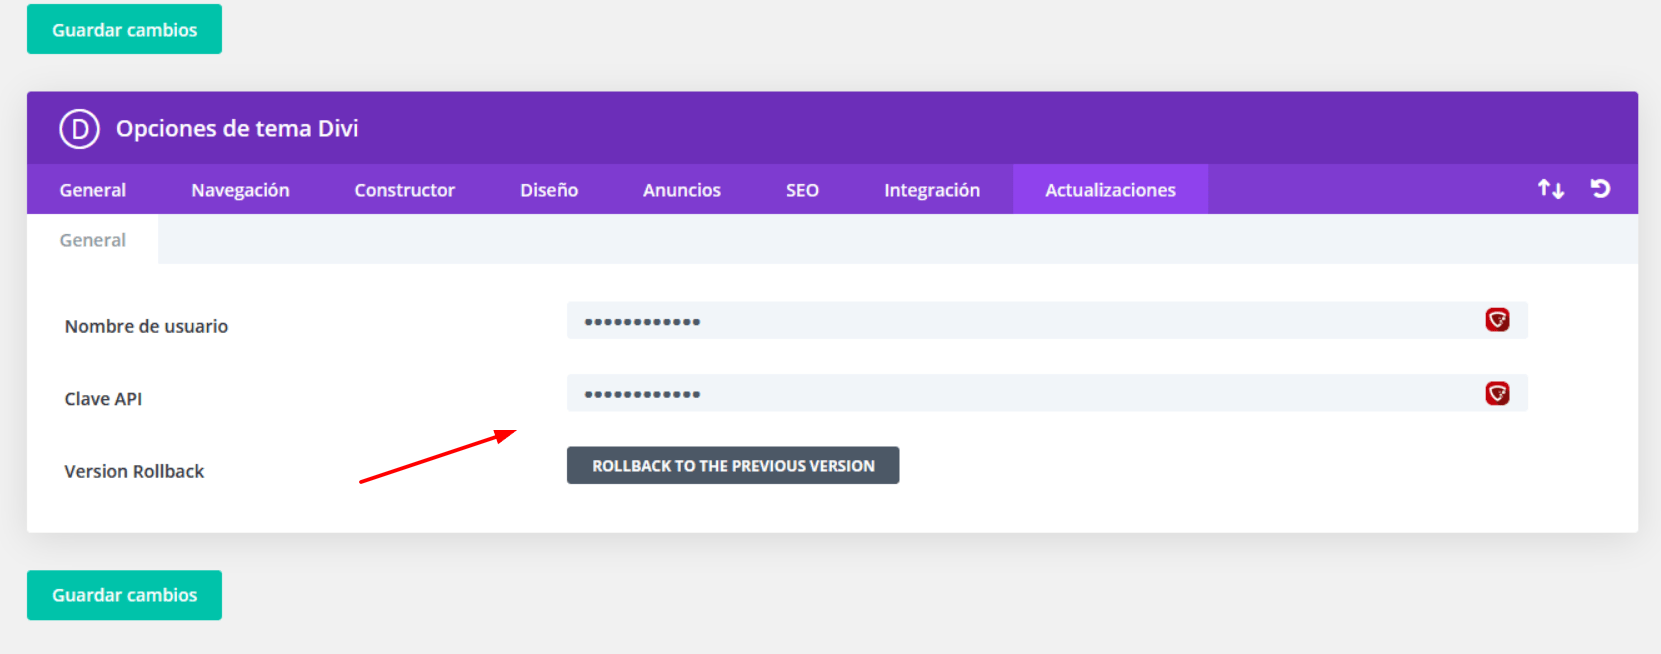
Task: Click password manager icon in Nombre de usuario field
Action: click(1497, 320)
